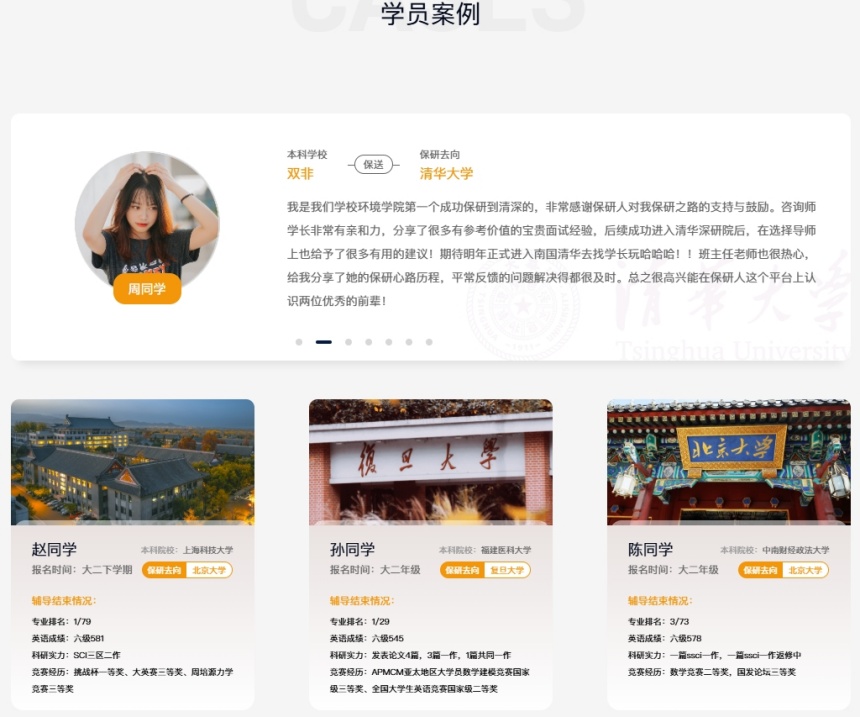Click the 陈同学 card name

650,549
